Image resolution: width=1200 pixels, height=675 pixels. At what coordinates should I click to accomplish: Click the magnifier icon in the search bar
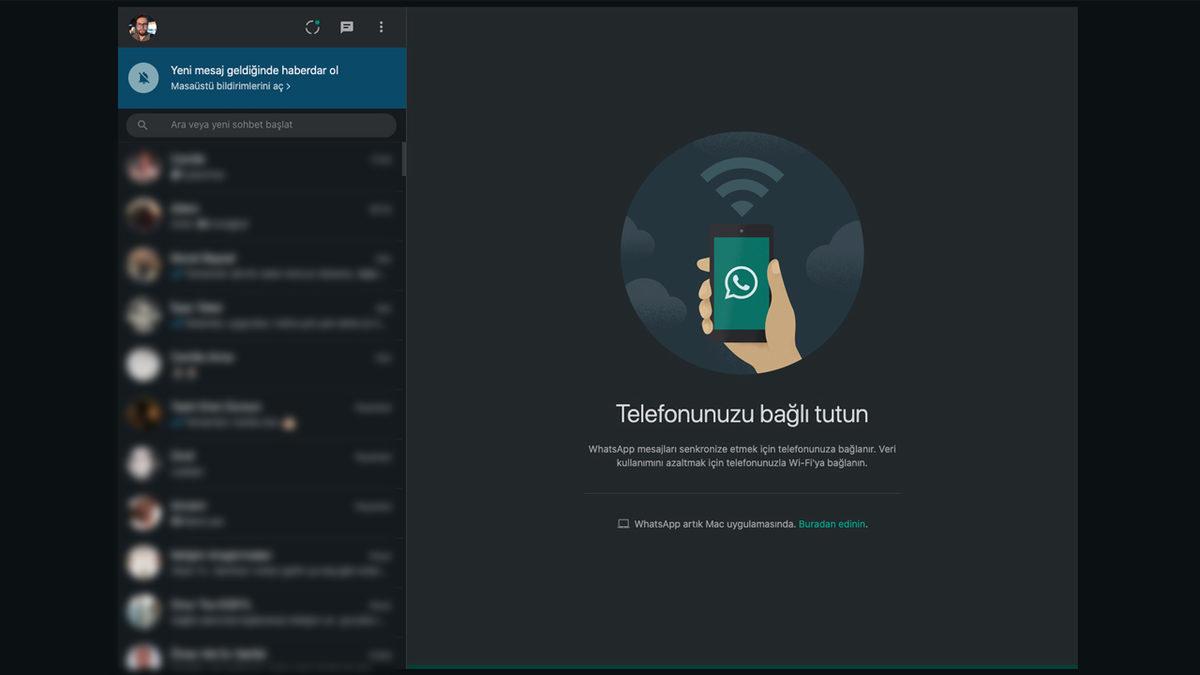[x=142, y=124]
